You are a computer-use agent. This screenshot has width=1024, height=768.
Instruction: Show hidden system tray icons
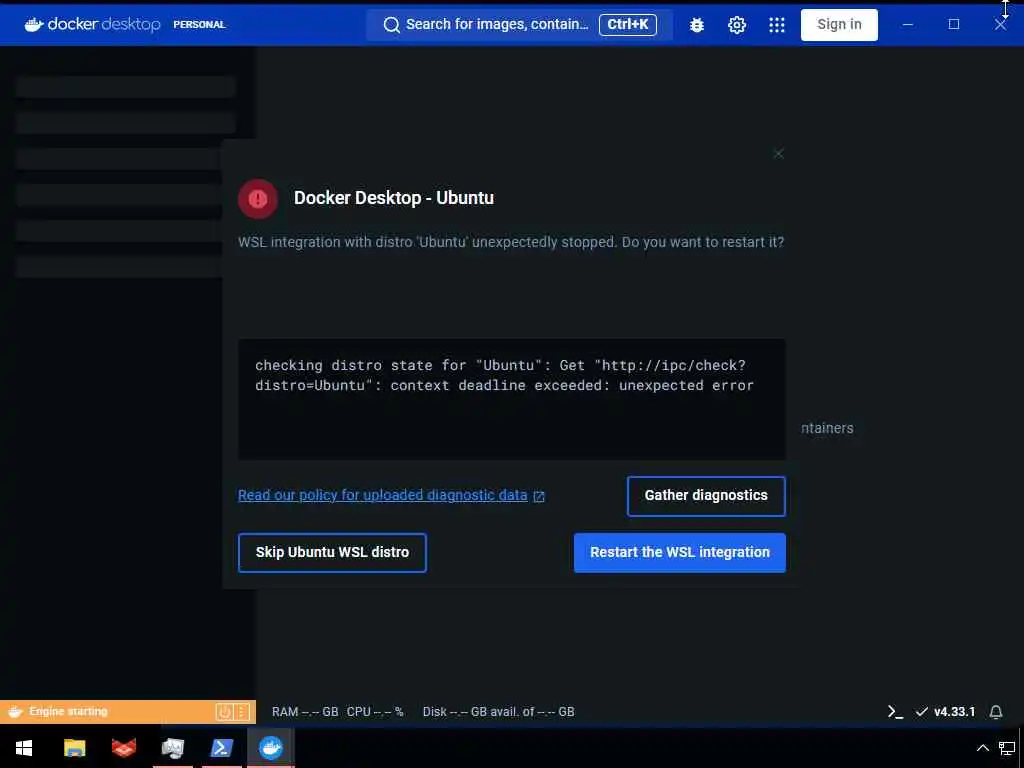(x=982, y=748)
